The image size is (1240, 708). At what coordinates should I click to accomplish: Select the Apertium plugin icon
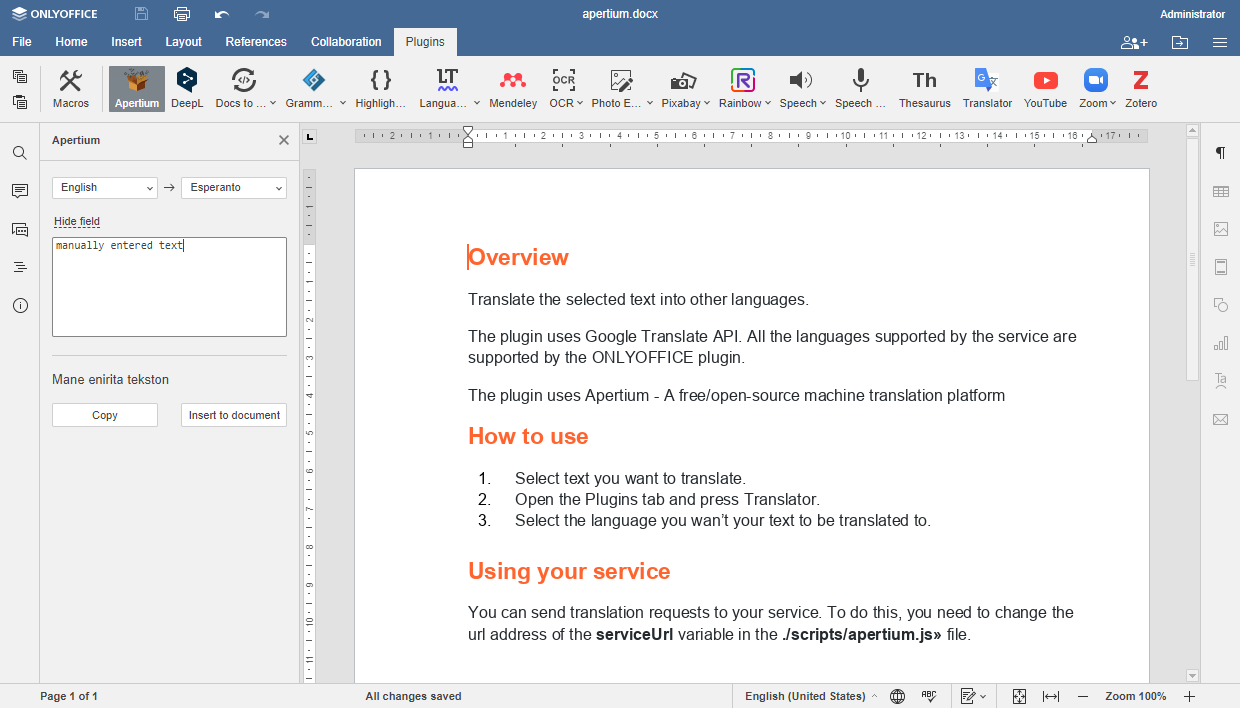point(137,89)
